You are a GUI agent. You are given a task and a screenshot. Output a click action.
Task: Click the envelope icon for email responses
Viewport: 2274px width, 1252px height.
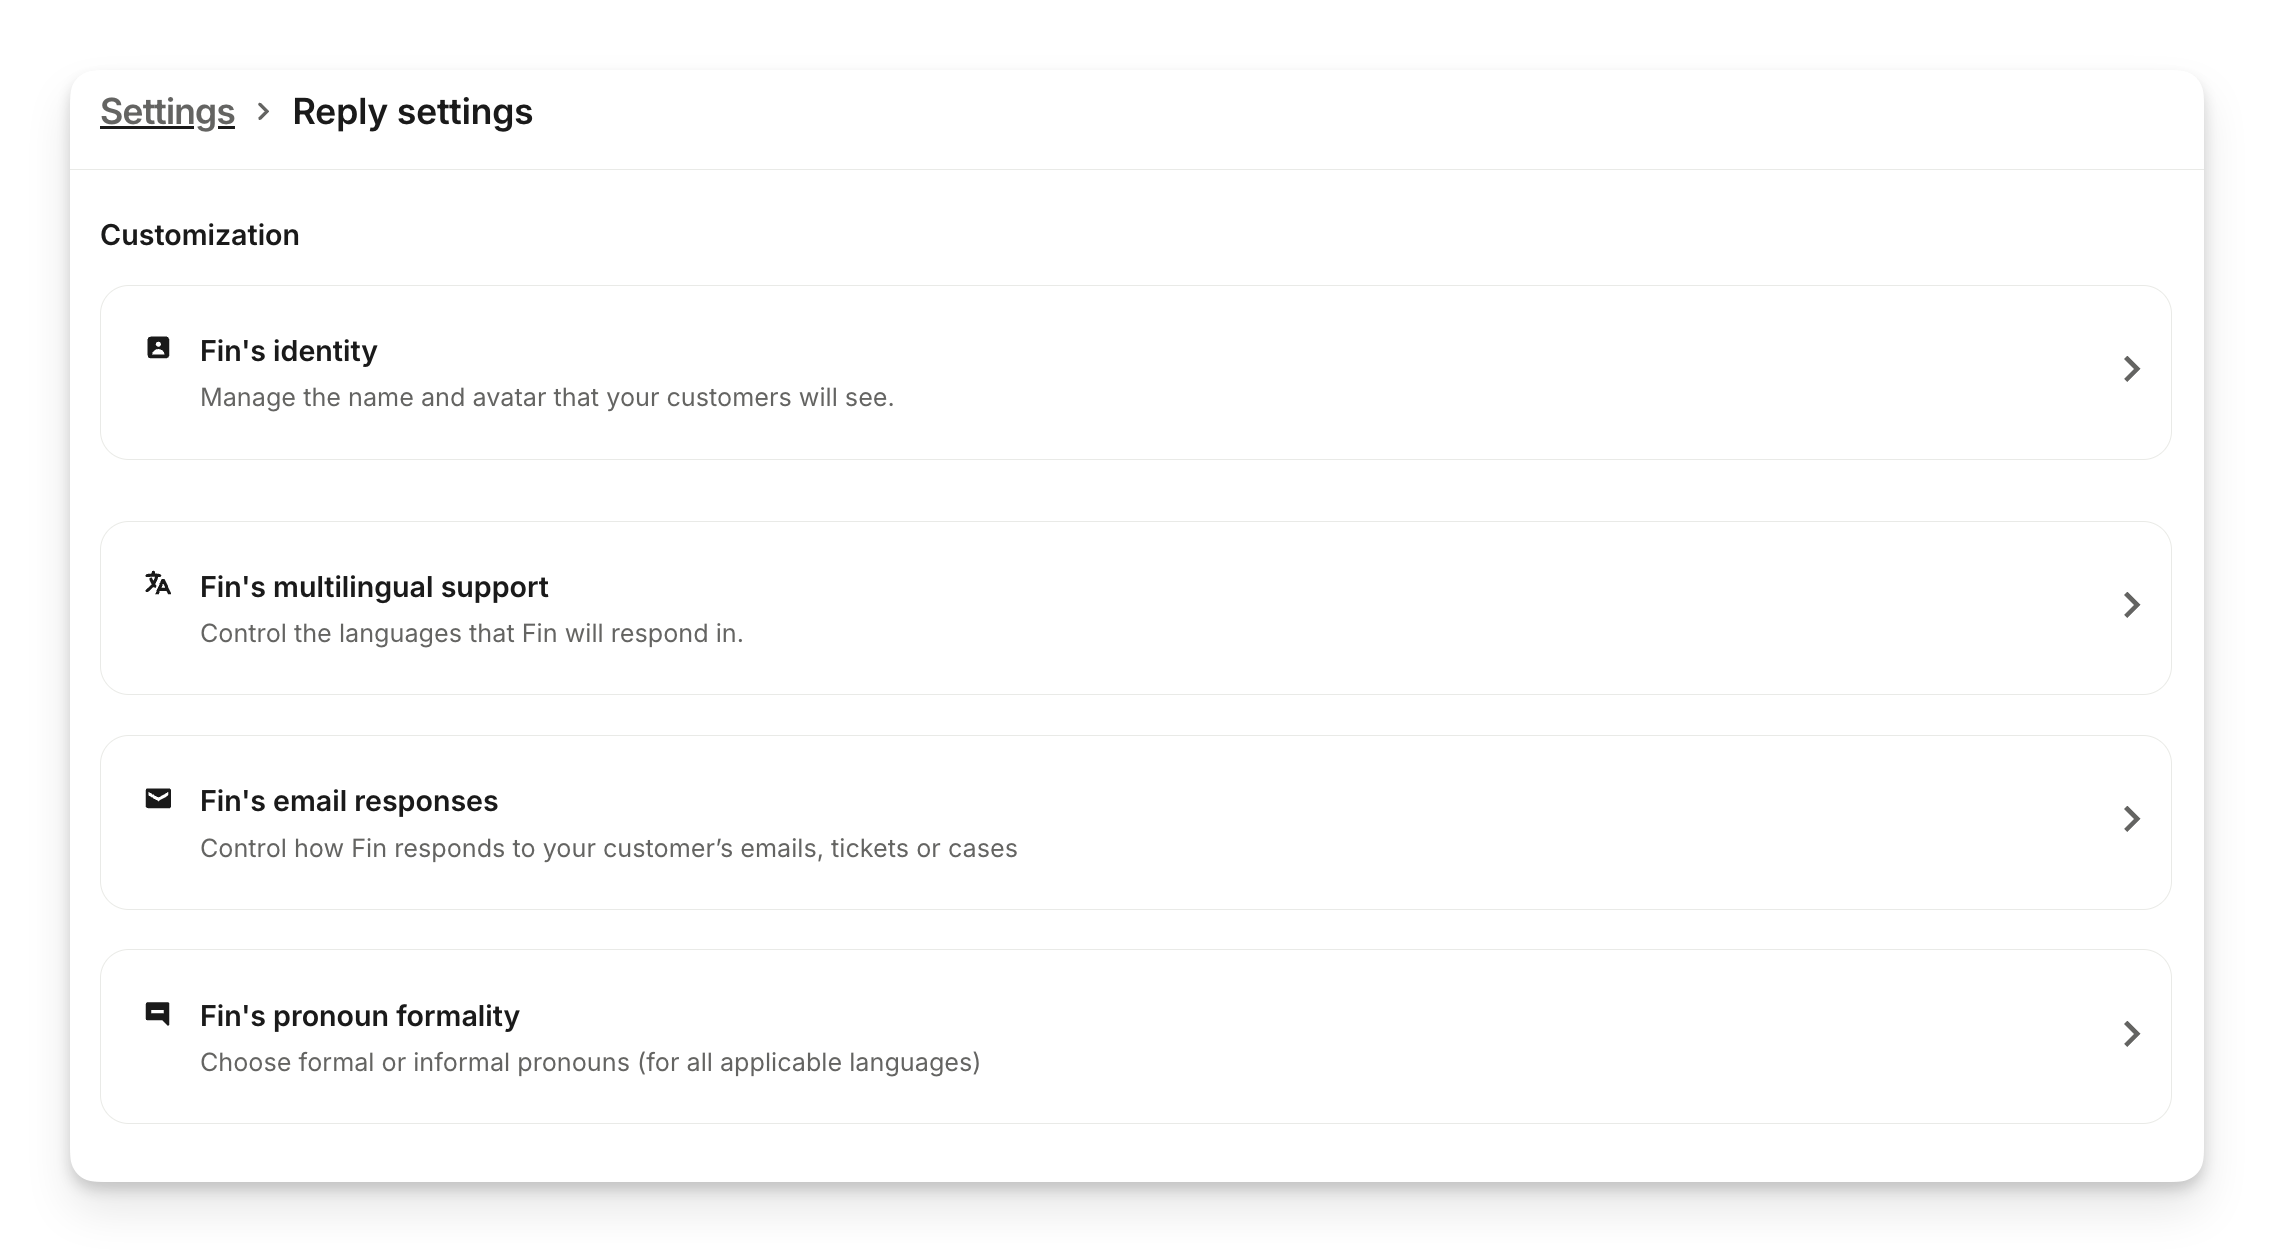pyautogui.click(x=158, y=798)
